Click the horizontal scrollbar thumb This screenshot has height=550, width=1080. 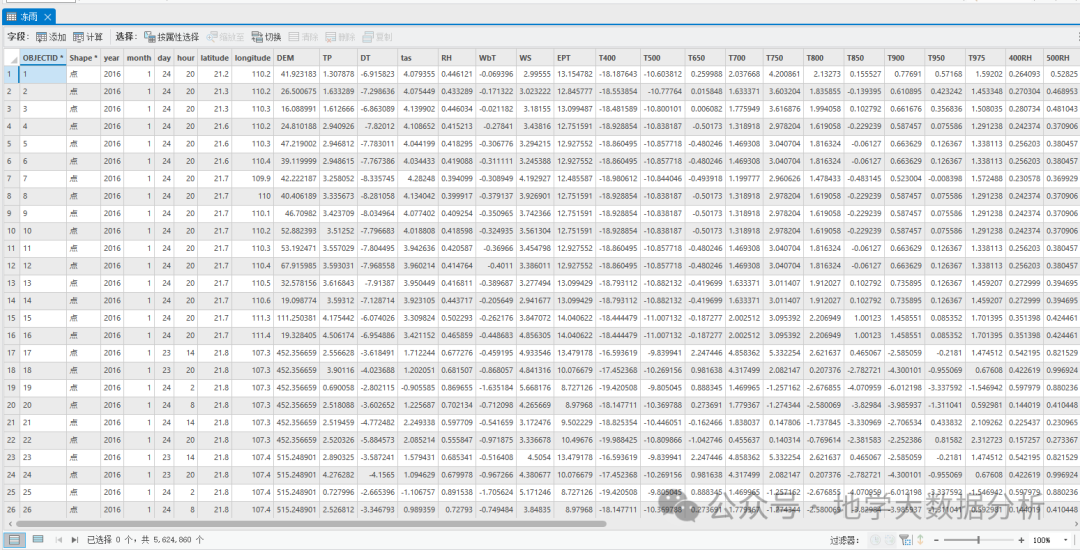(312, 524)
